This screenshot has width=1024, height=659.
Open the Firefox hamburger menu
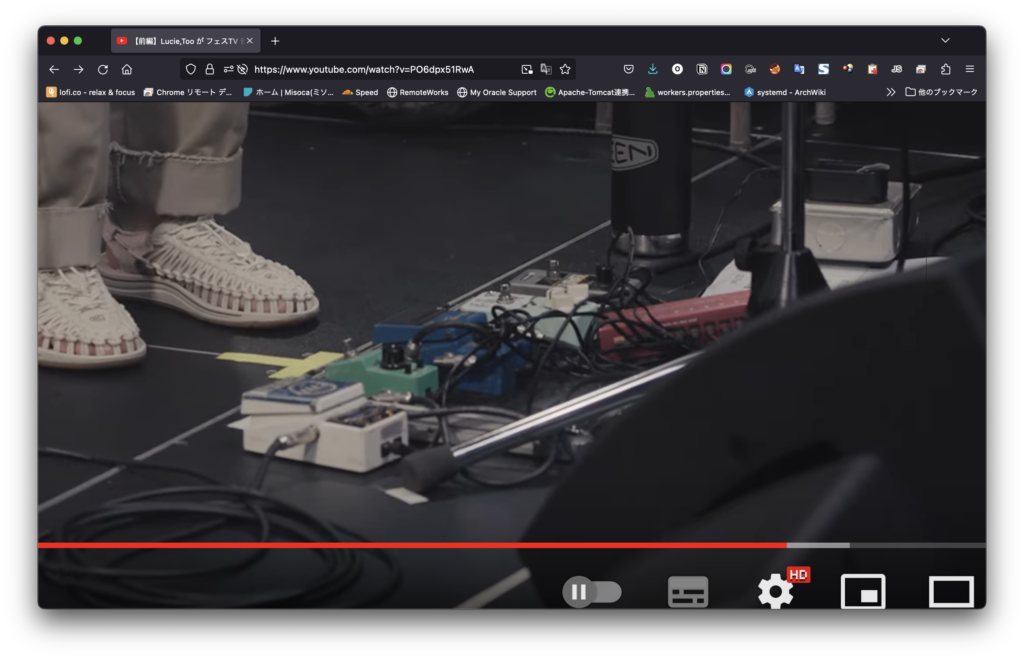pyautogui.click(x=969, y=69)
